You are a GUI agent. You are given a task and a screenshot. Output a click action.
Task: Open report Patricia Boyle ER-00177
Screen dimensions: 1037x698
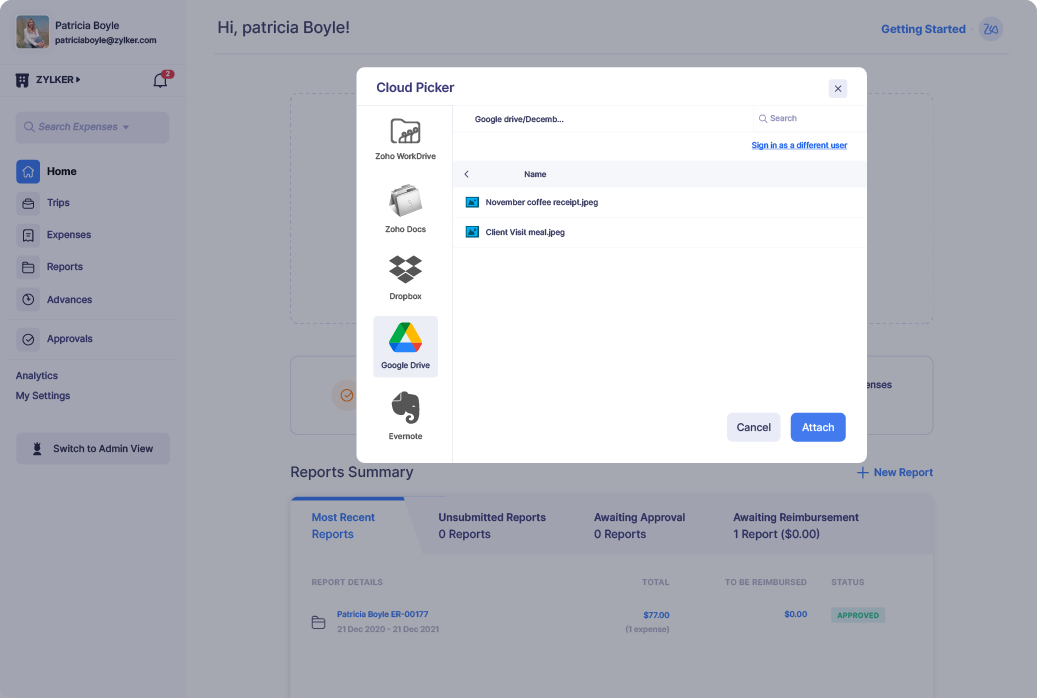pos(382,614)
